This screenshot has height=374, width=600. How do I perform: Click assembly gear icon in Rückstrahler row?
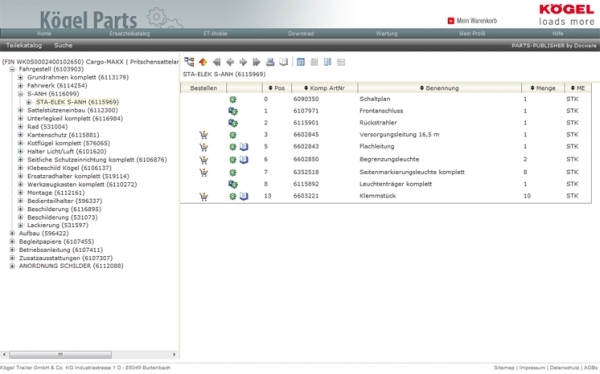coord(233,123)
